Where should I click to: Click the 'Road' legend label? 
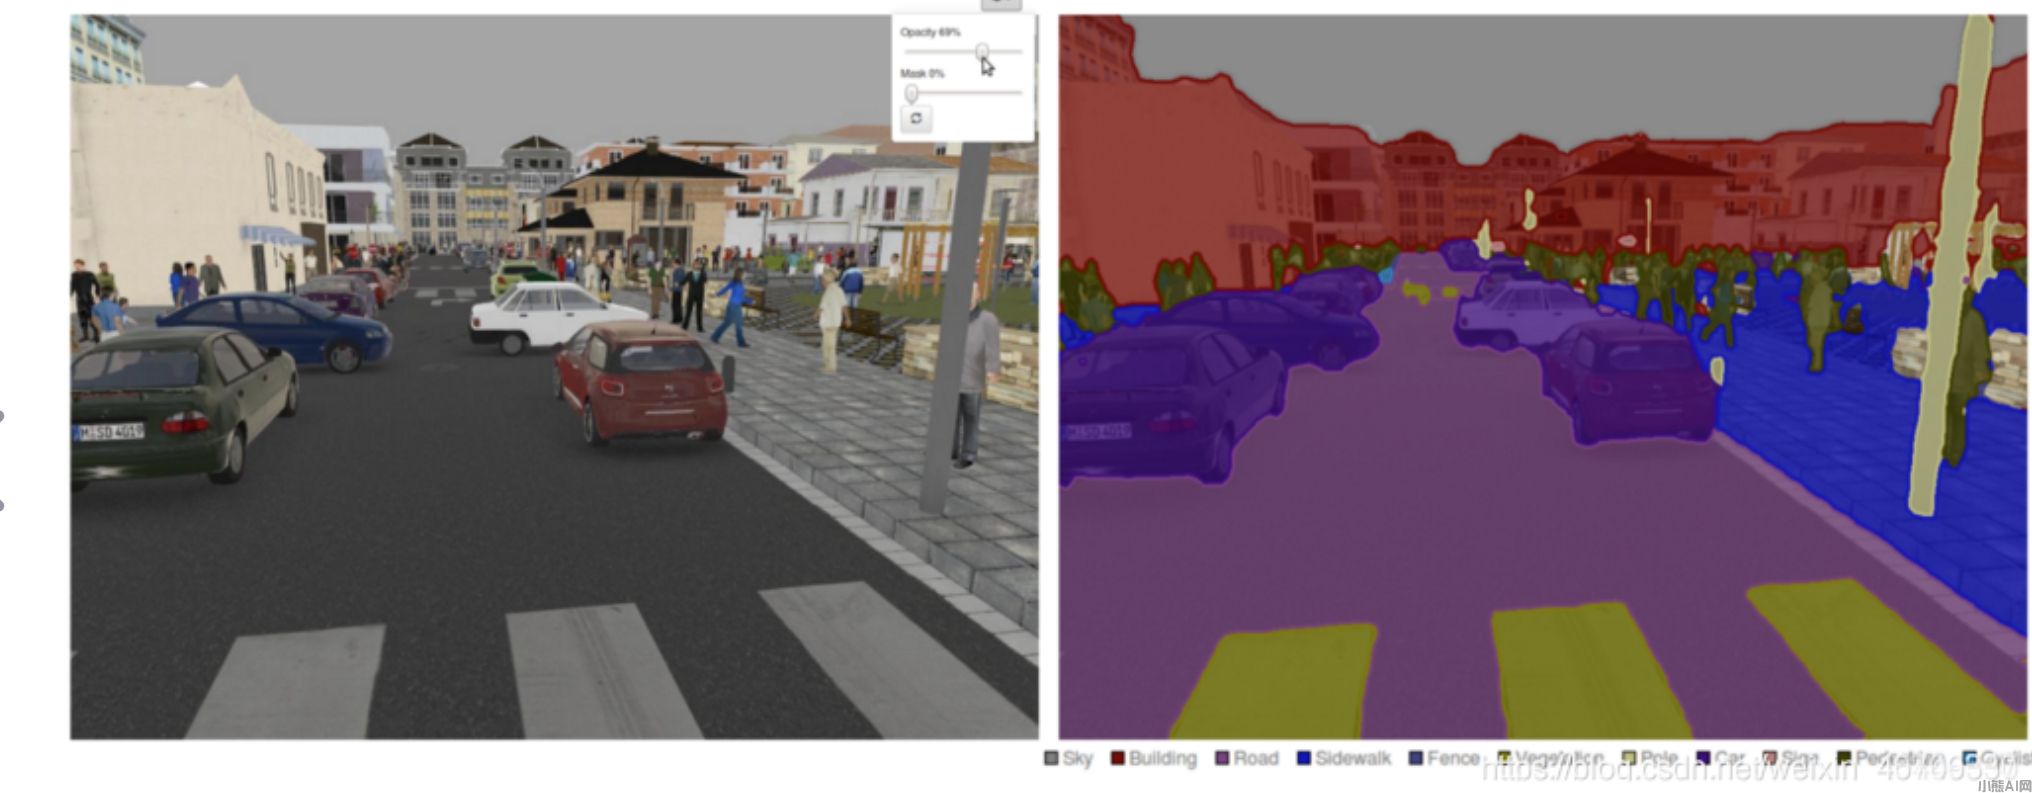[1256, 758]
